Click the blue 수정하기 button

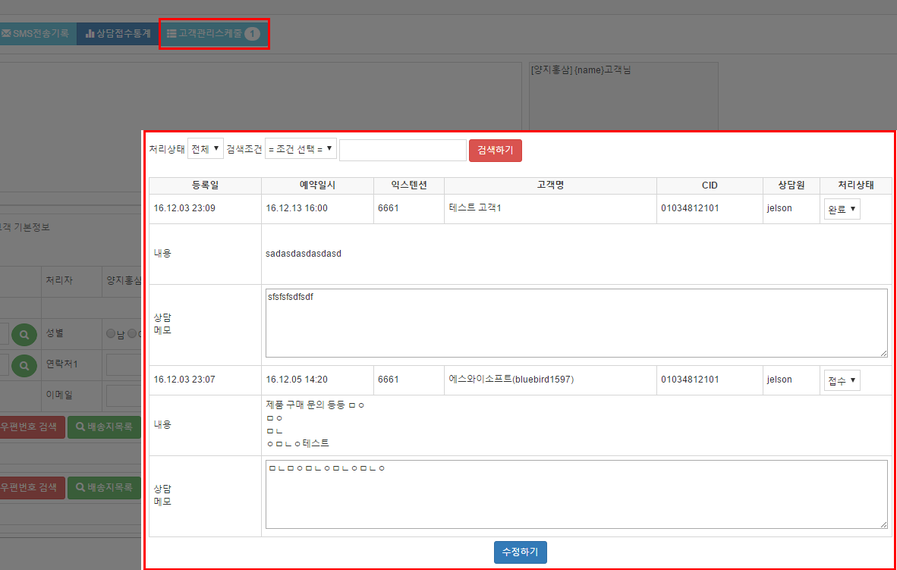click(520, 552)
